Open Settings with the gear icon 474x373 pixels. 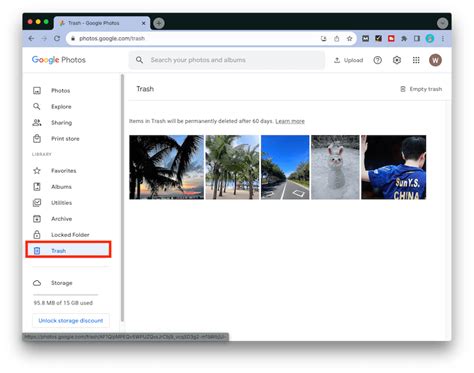397,60
